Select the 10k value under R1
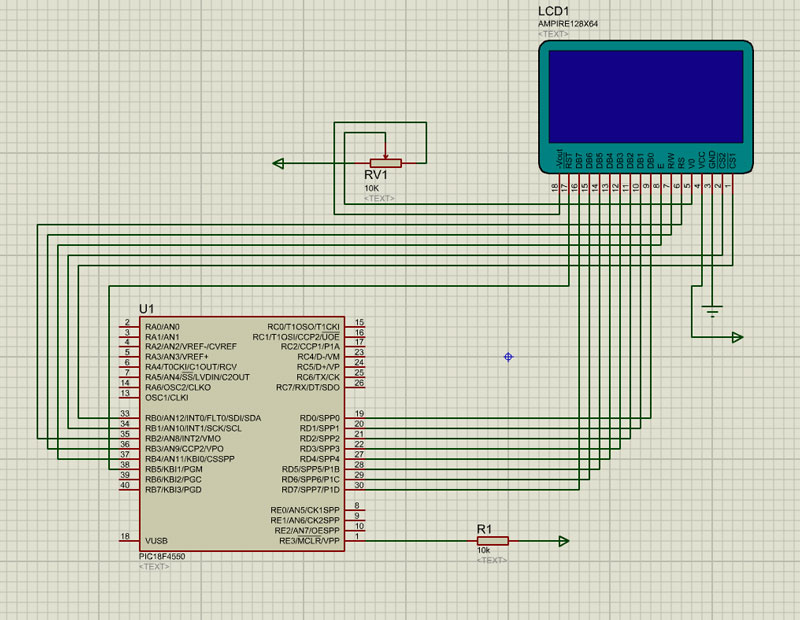The height and width of the screenshot is (620, 800). (483, 551)
